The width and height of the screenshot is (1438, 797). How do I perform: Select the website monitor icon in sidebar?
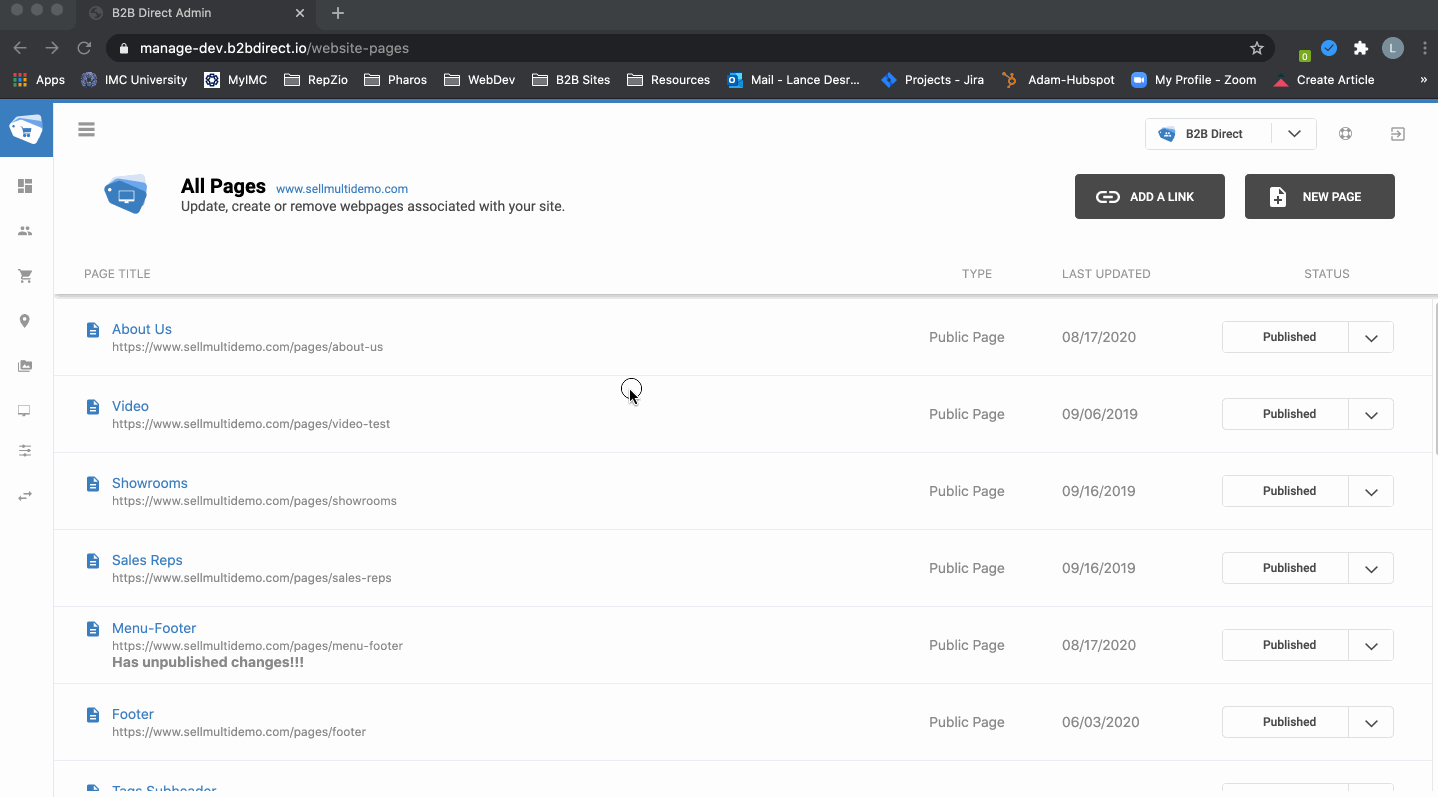point(25,411)
